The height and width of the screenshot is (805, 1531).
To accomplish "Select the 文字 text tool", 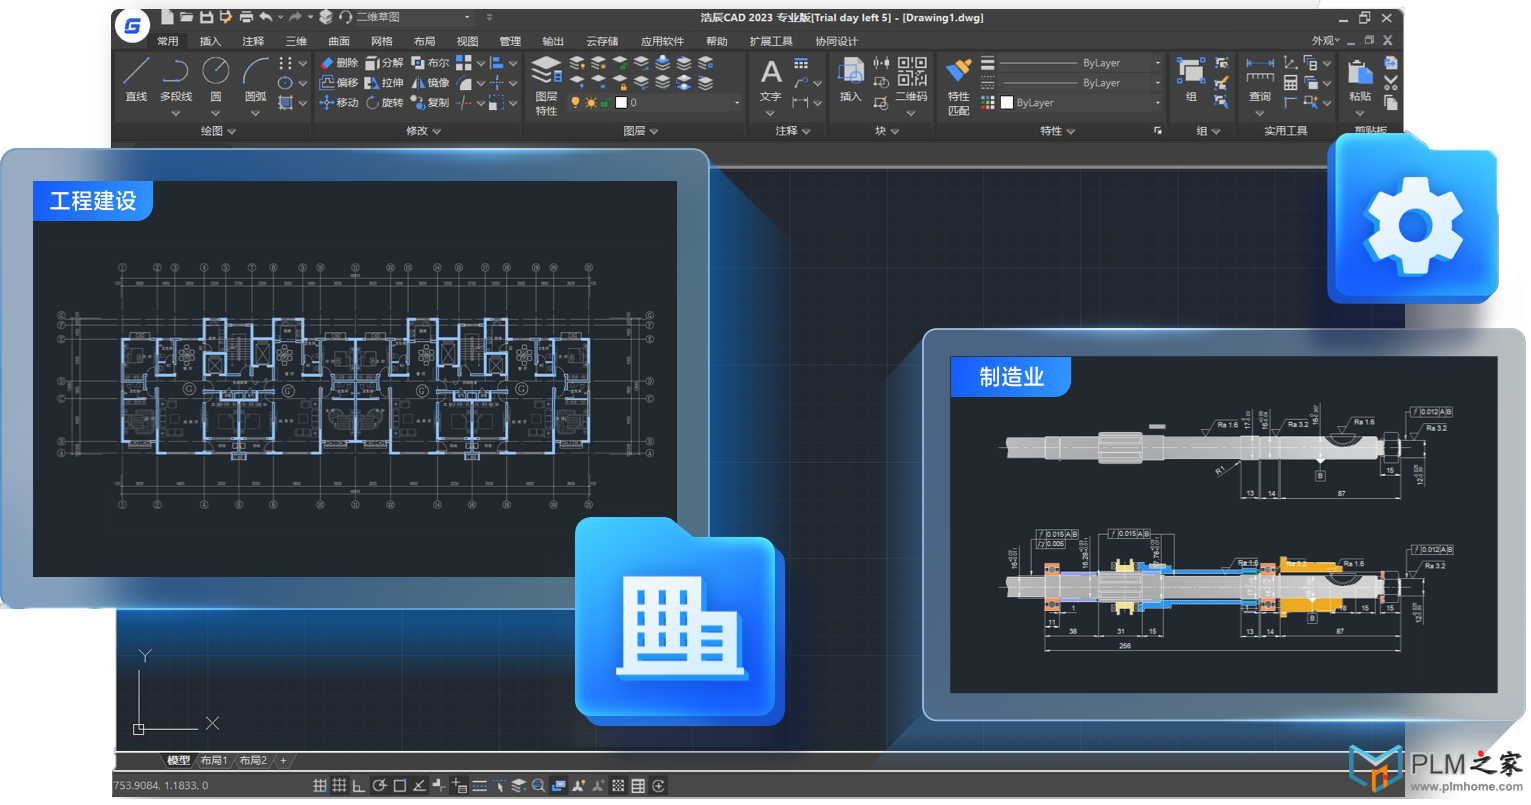I will click(x=770, y=80).
